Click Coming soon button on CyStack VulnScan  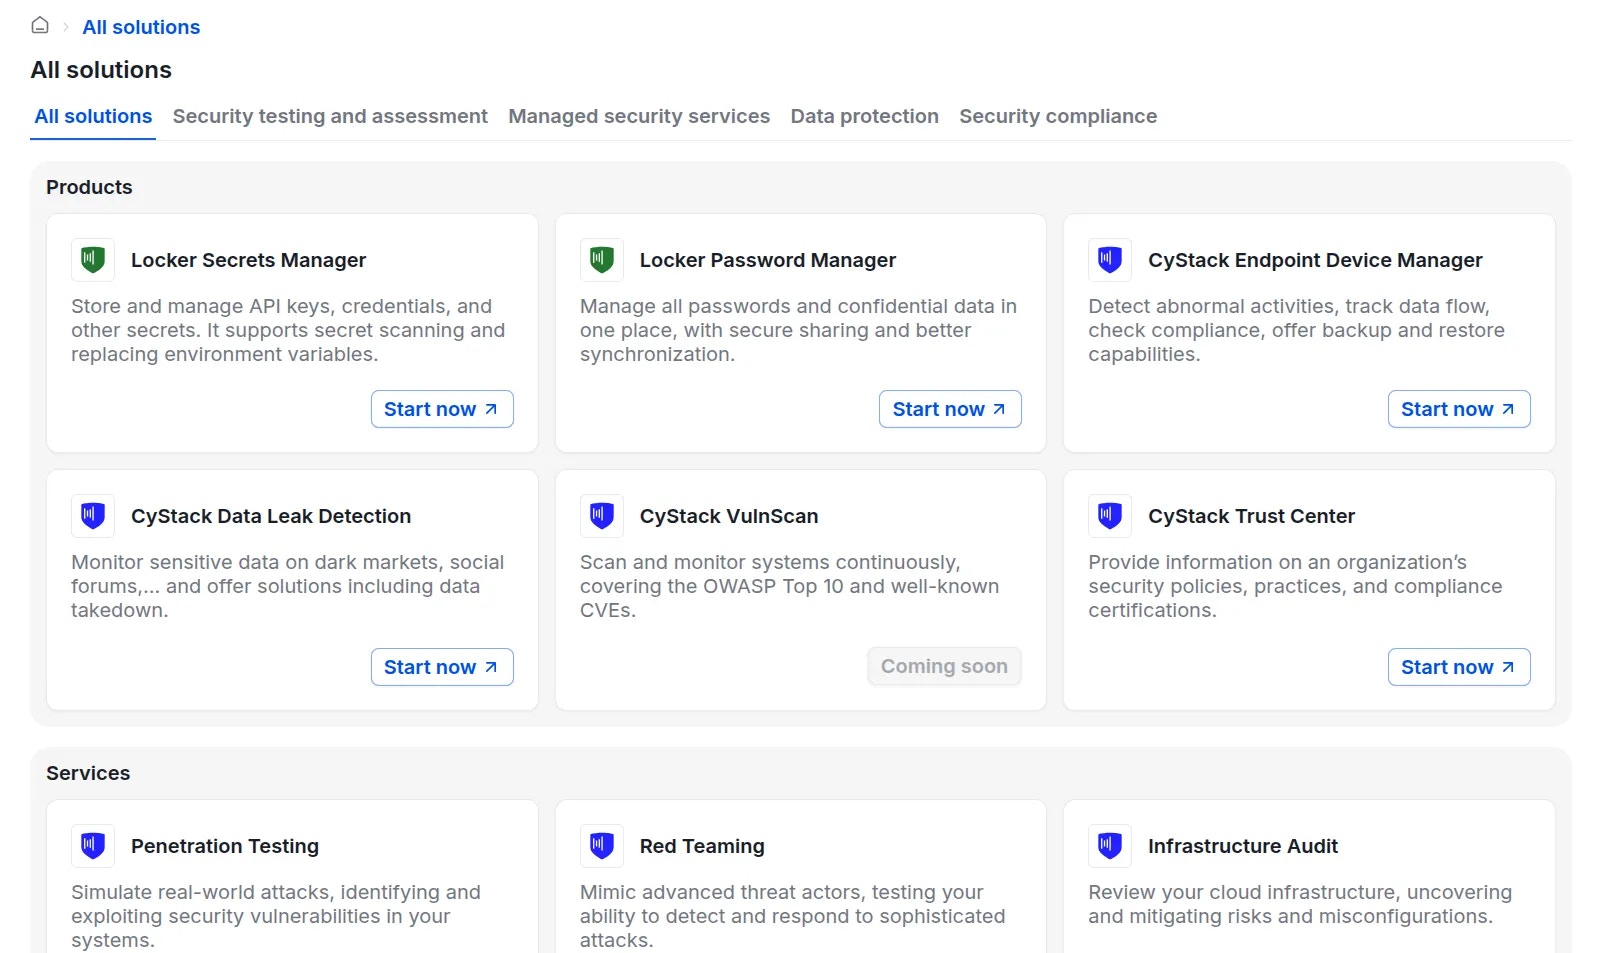tap(944, 666)
